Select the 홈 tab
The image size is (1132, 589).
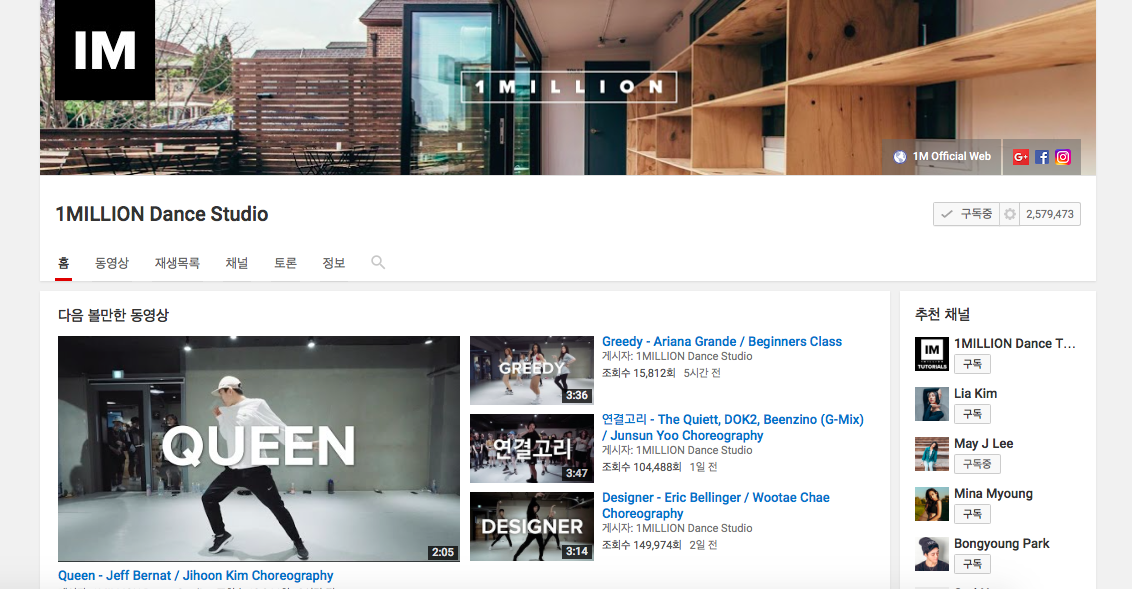point(64,263)
